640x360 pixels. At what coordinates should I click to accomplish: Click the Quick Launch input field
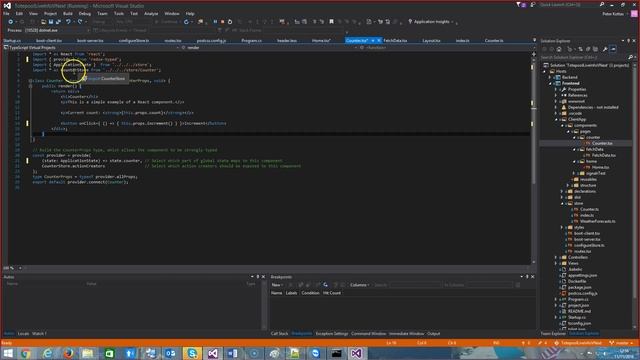(568, 5)
